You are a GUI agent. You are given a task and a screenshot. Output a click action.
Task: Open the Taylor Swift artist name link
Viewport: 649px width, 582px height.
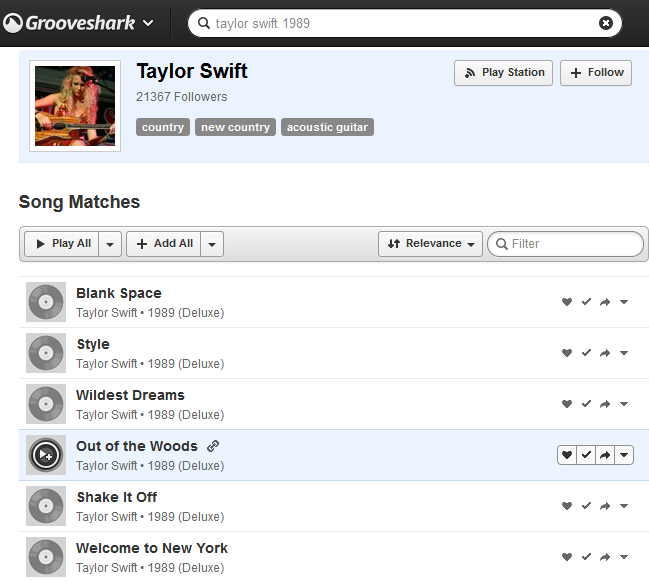192,71
